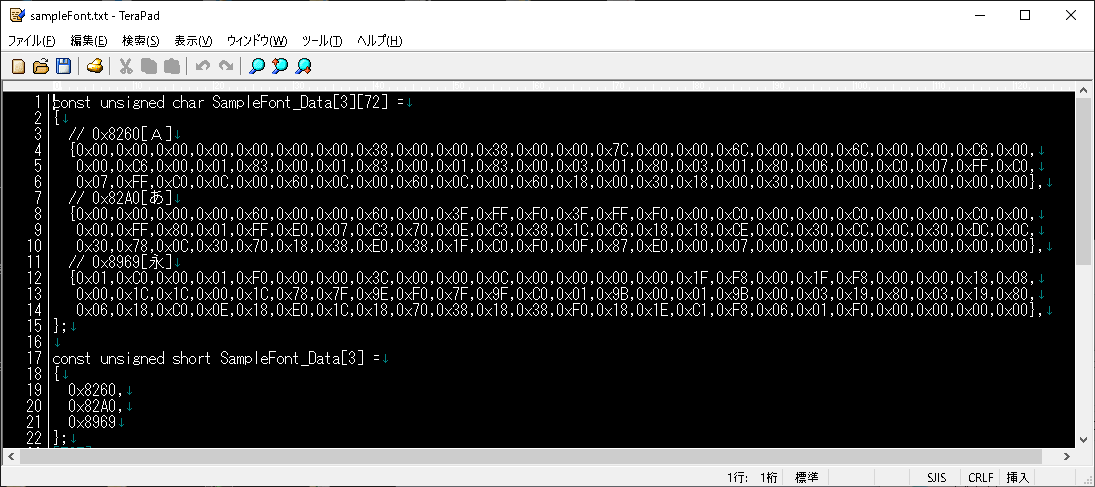Click line number 17 in the gutter
Screen dimensions: 1095x487
(x=34, y=358)
